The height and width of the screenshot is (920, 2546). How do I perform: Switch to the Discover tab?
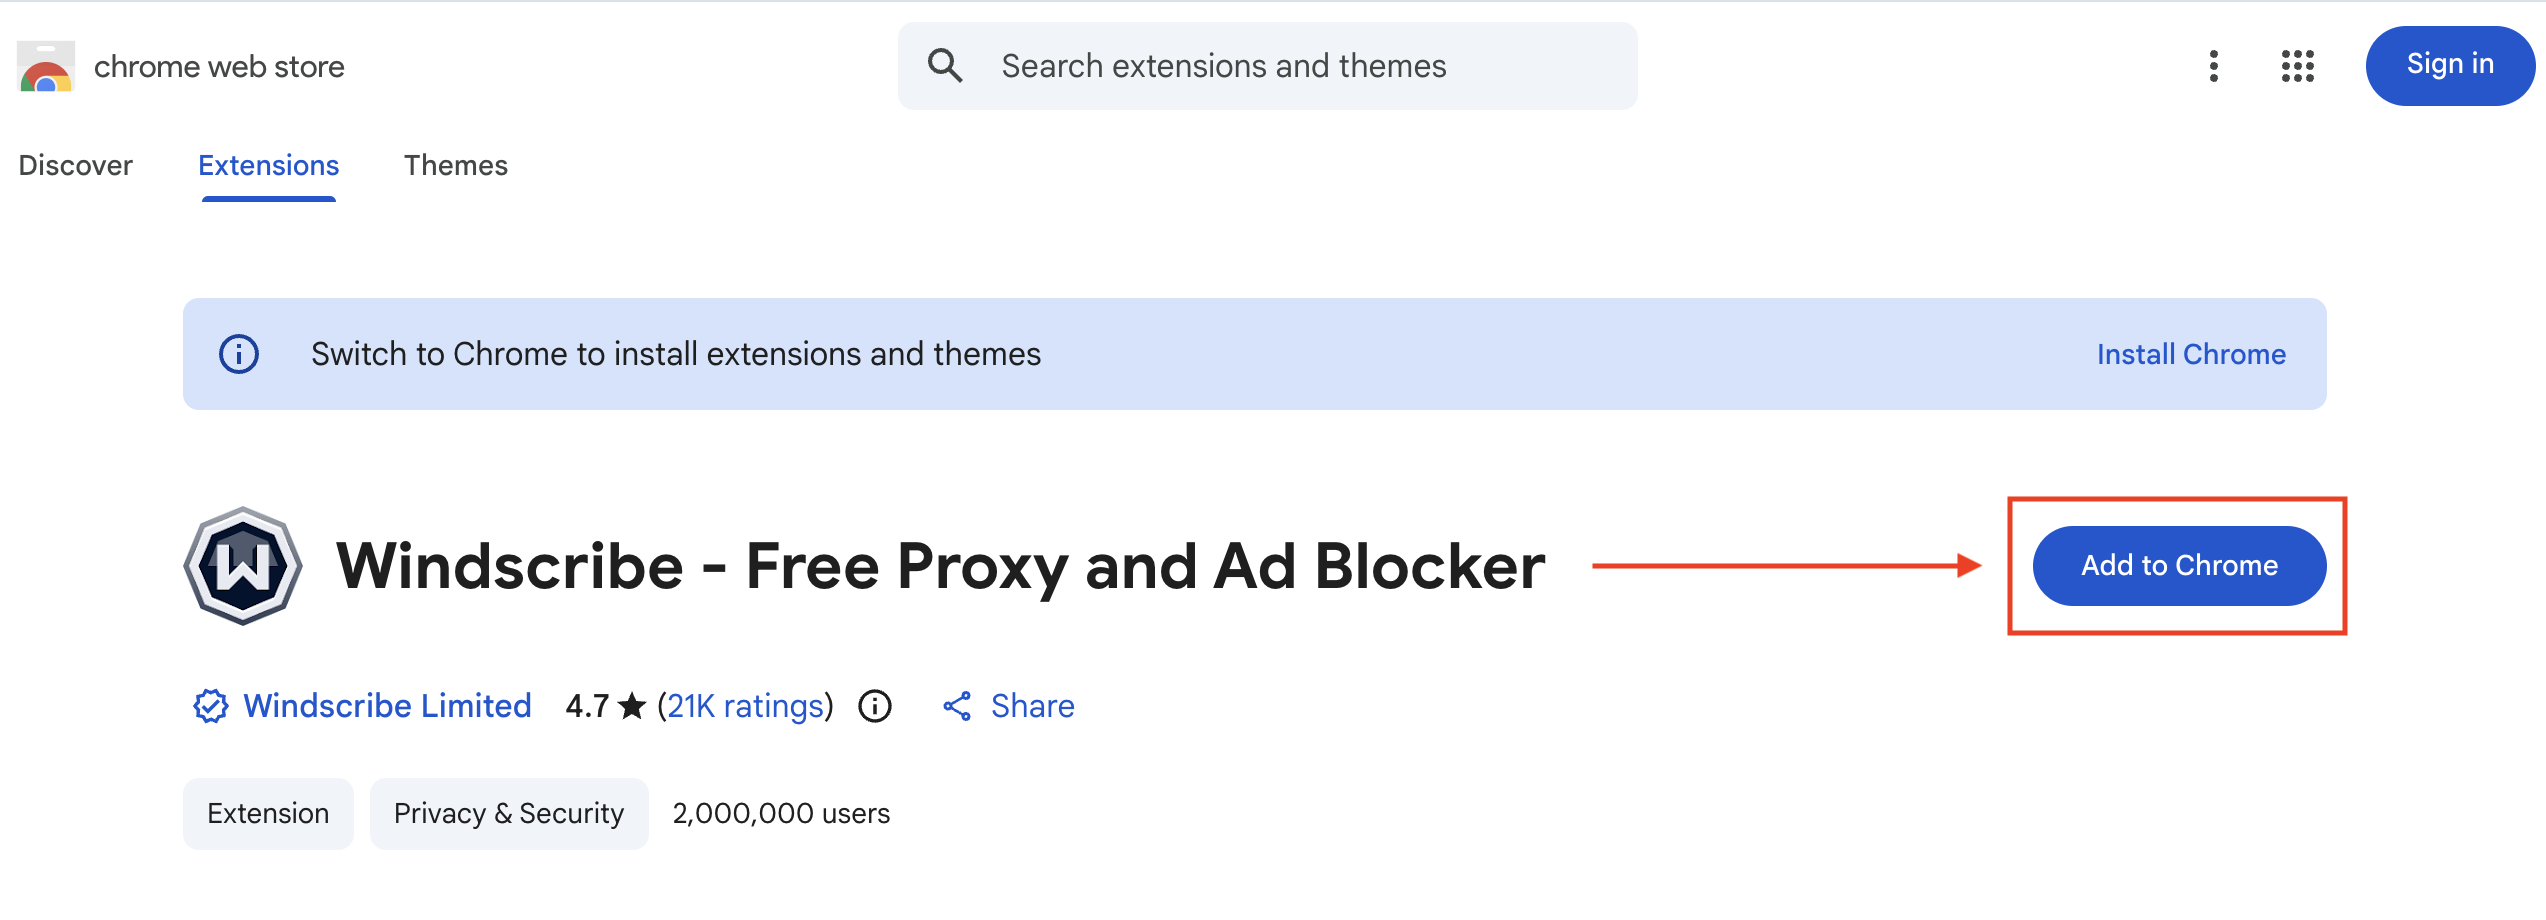(76, 165)
